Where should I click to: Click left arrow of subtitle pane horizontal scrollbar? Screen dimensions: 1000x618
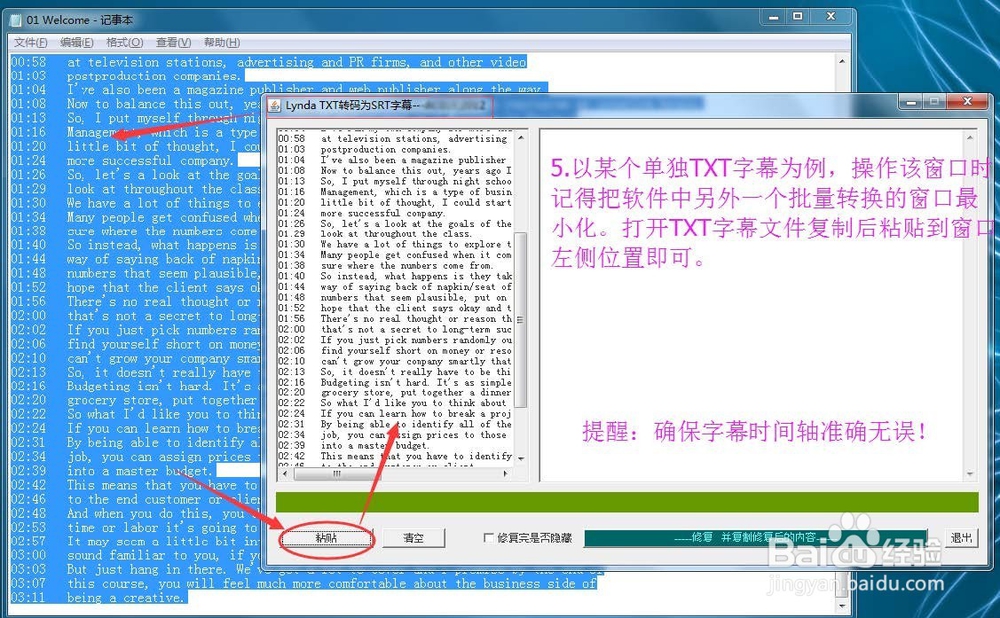[284, 473]
